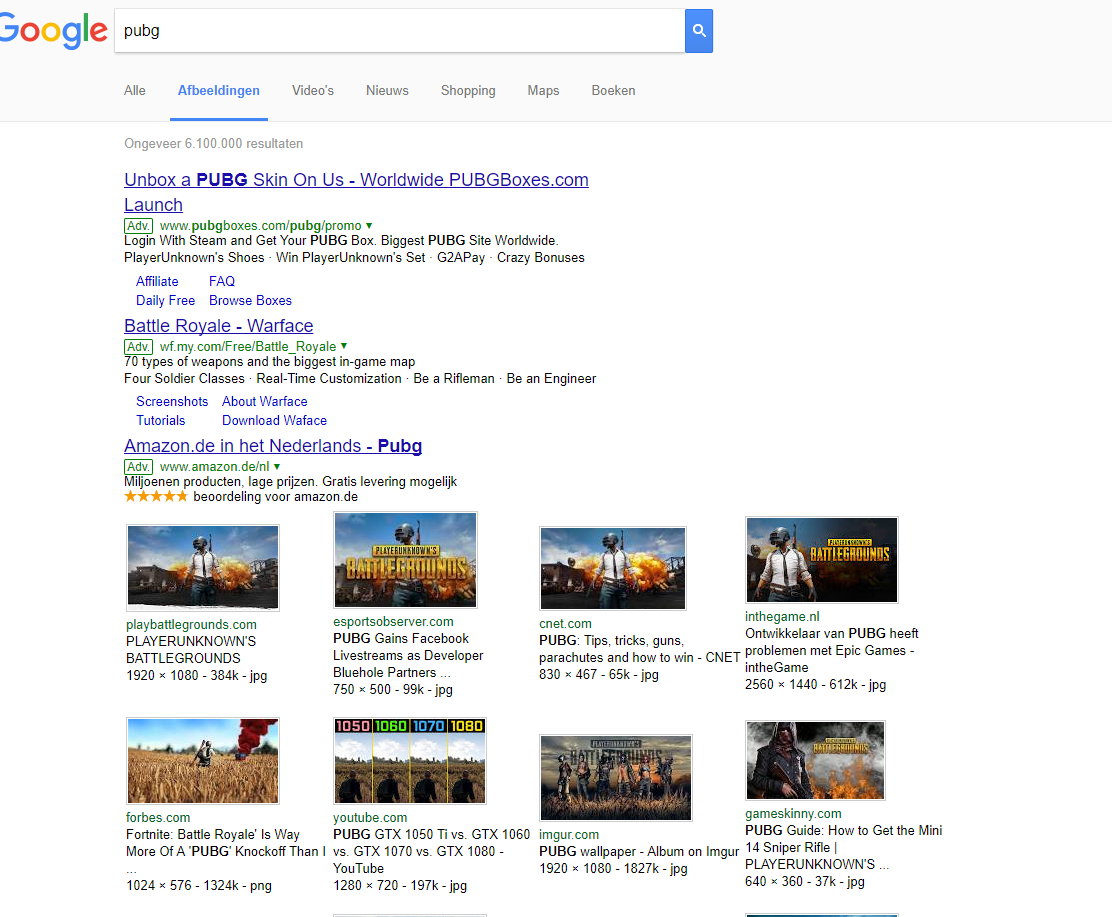
Task: Click the imgur.com source link
Action: (569, 835)
